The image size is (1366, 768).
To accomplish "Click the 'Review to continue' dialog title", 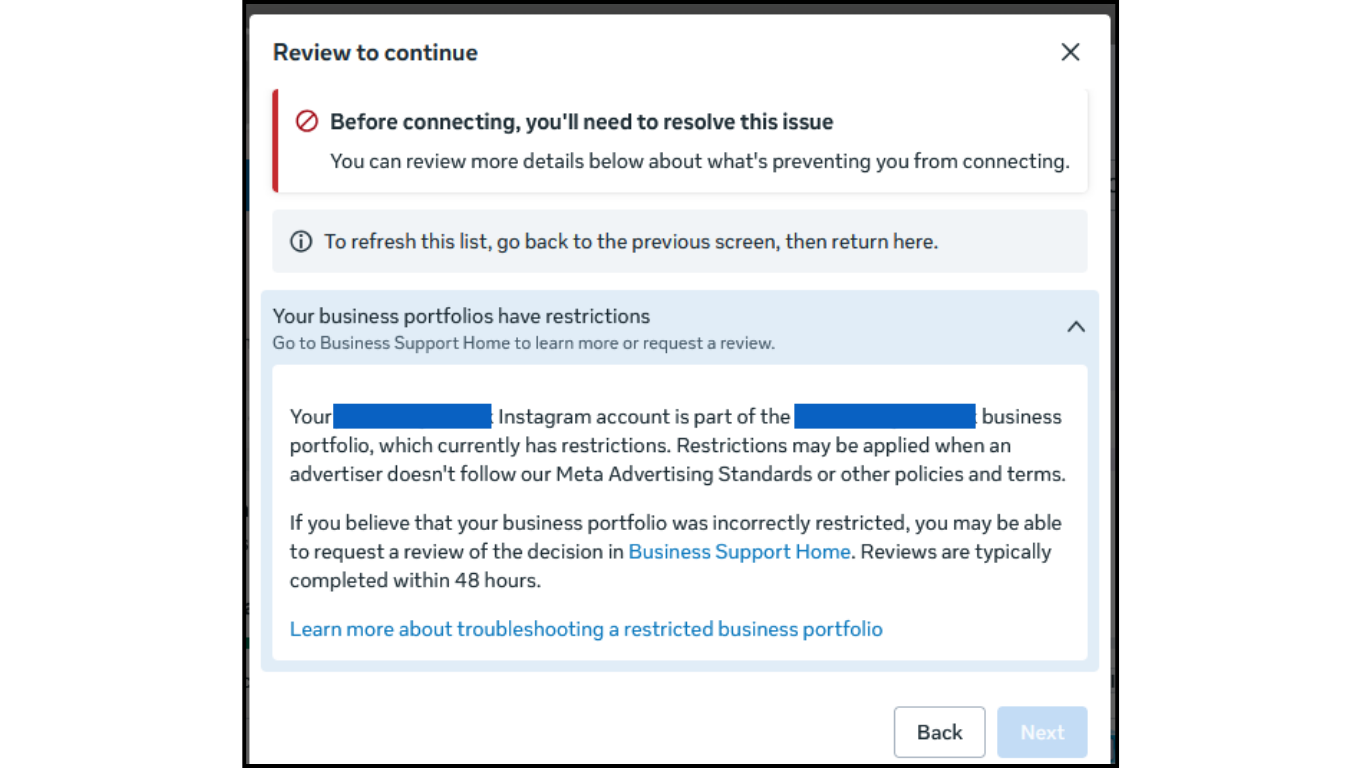I will (x=375, y=53).
